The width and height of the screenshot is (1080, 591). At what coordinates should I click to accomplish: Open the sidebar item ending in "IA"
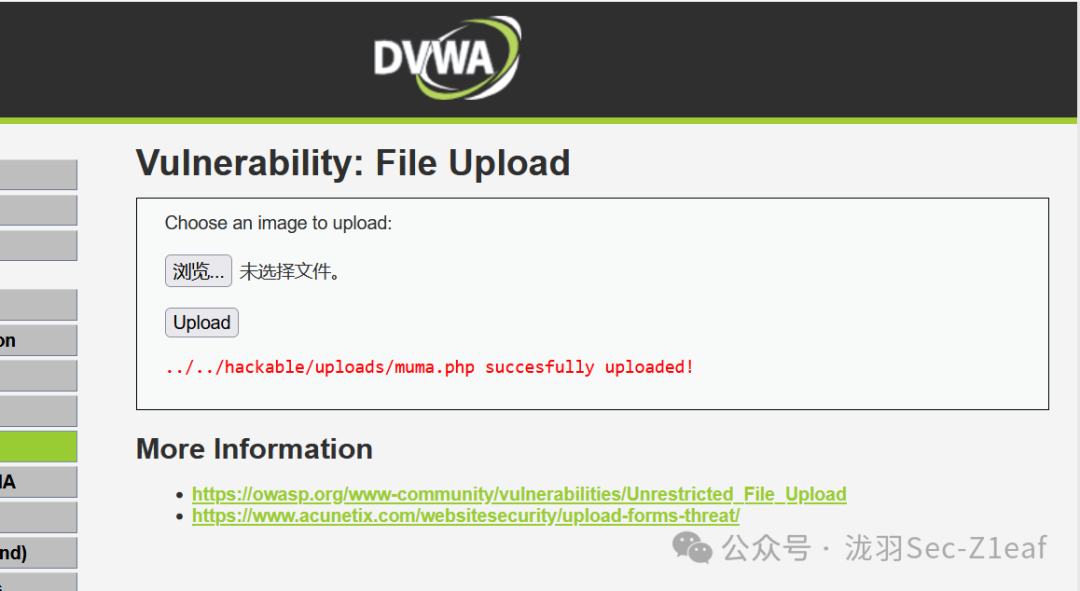39,482
